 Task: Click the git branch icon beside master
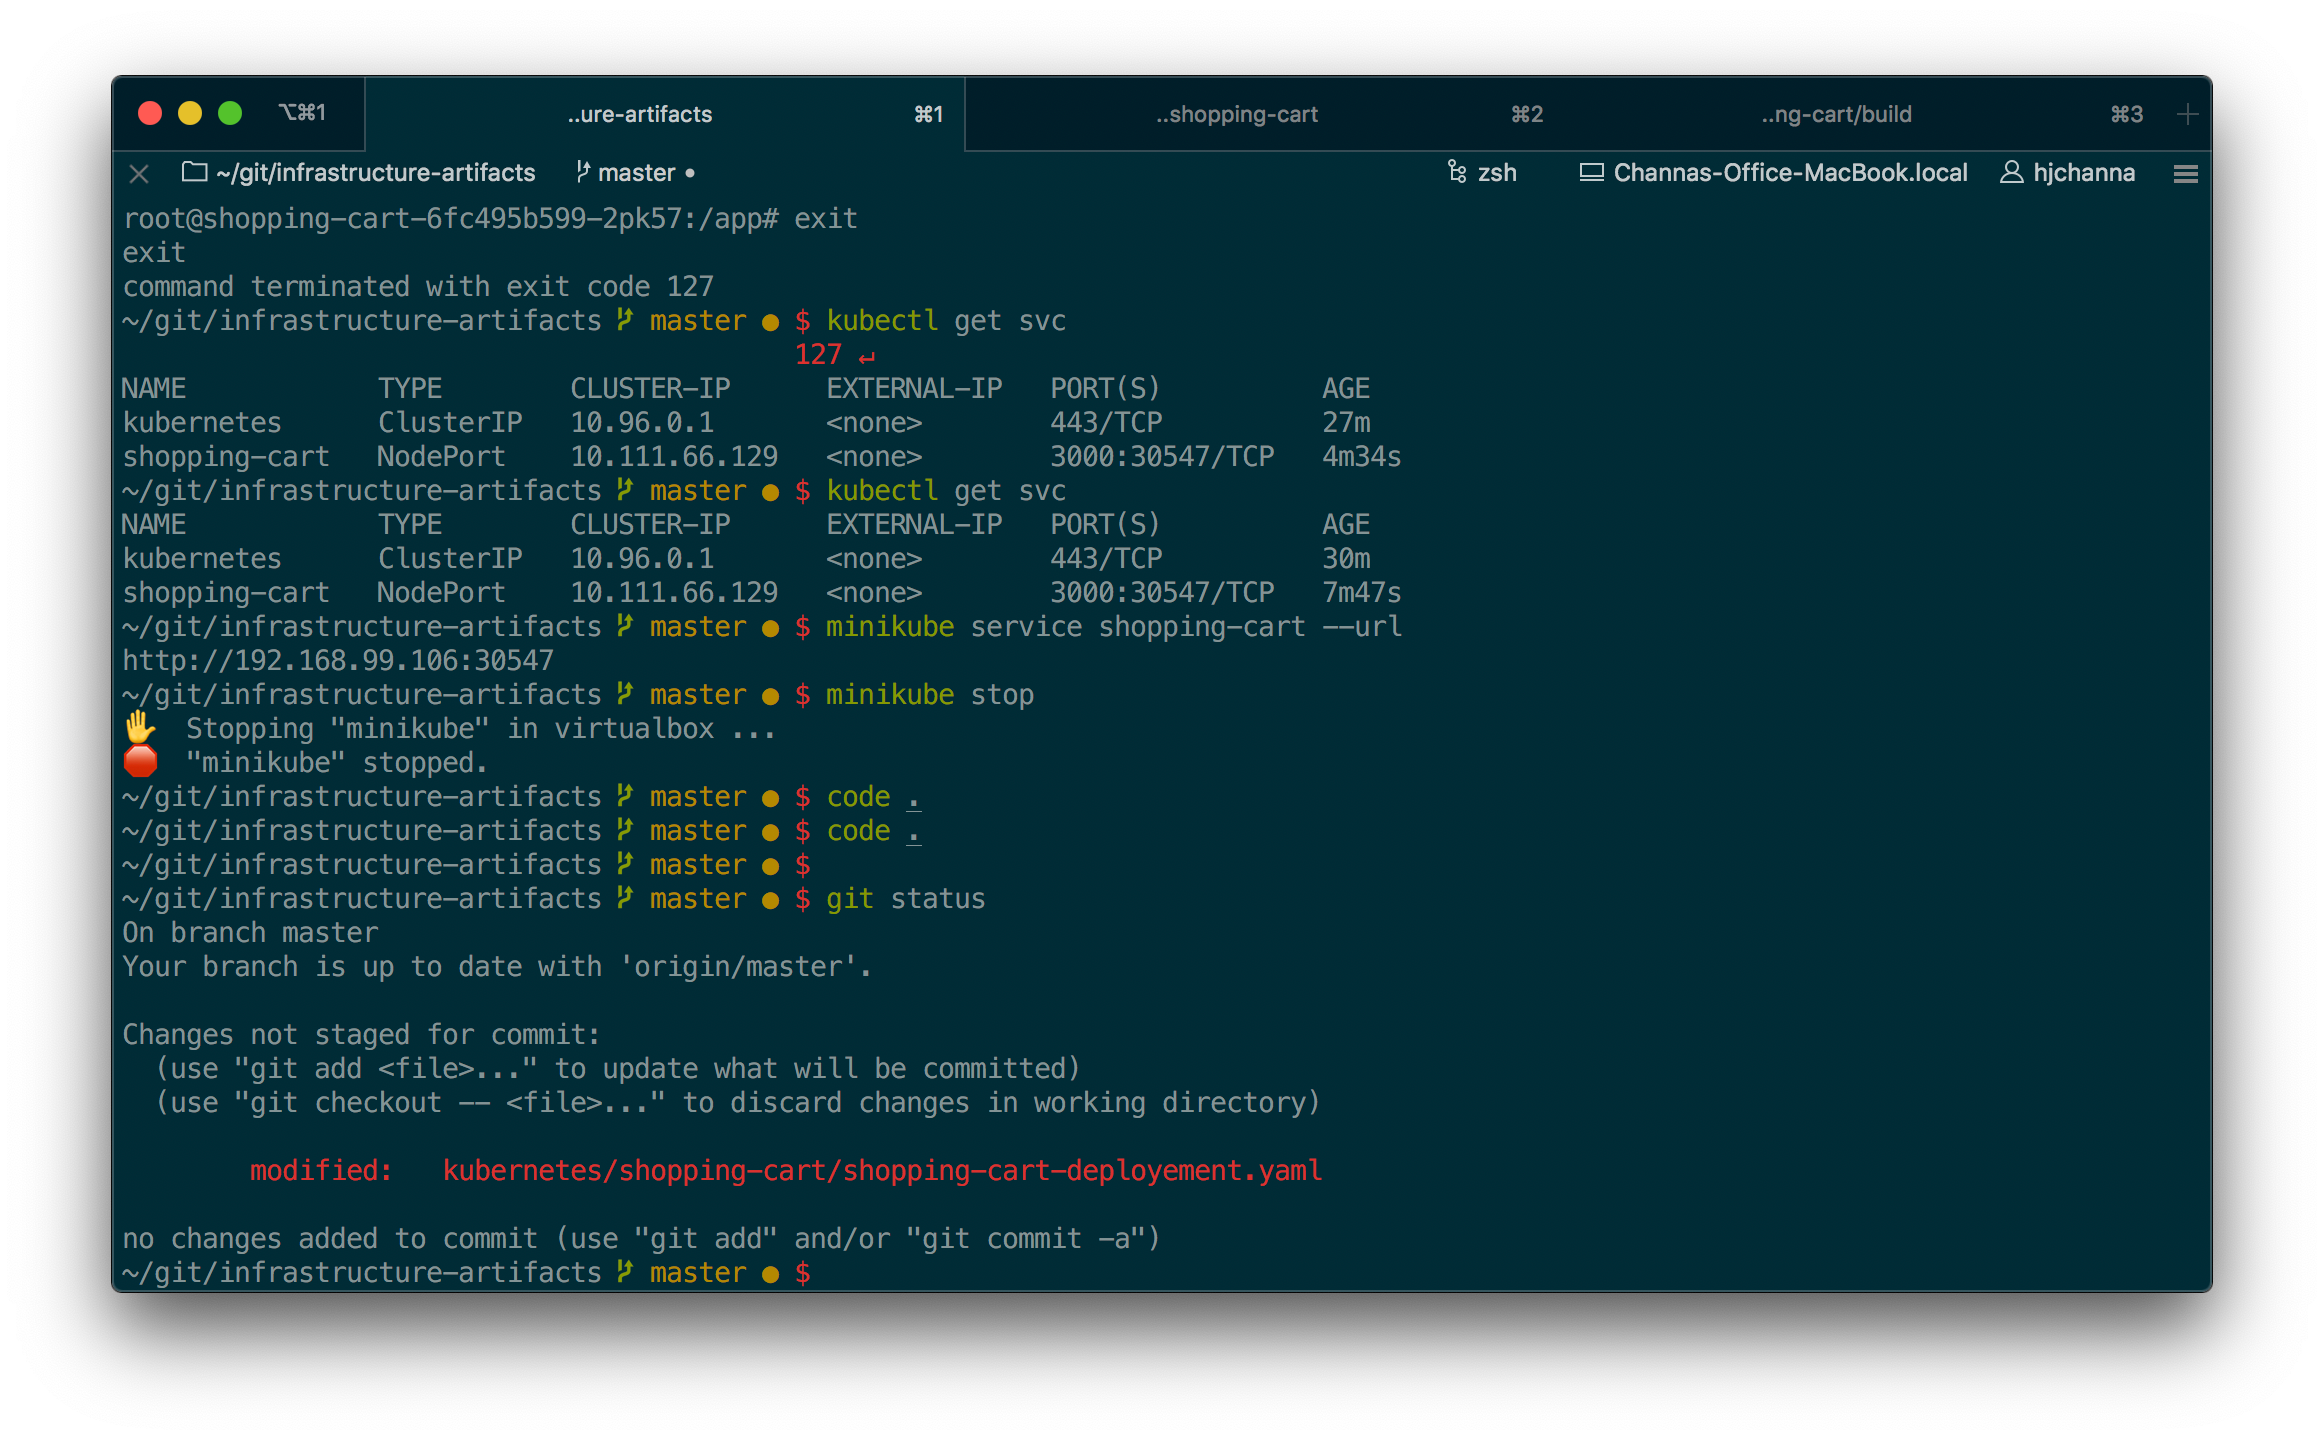pos(583,172)
